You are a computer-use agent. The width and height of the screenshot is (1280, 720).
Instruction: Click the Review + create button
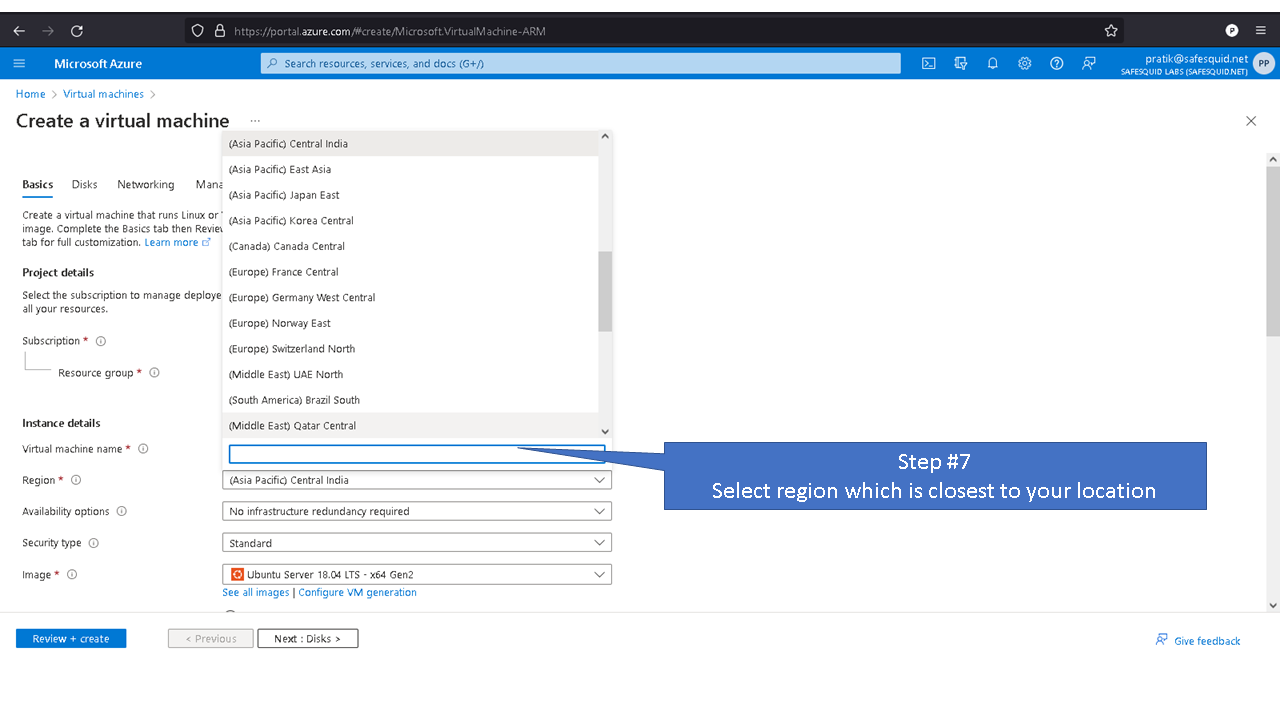(71, 639)
